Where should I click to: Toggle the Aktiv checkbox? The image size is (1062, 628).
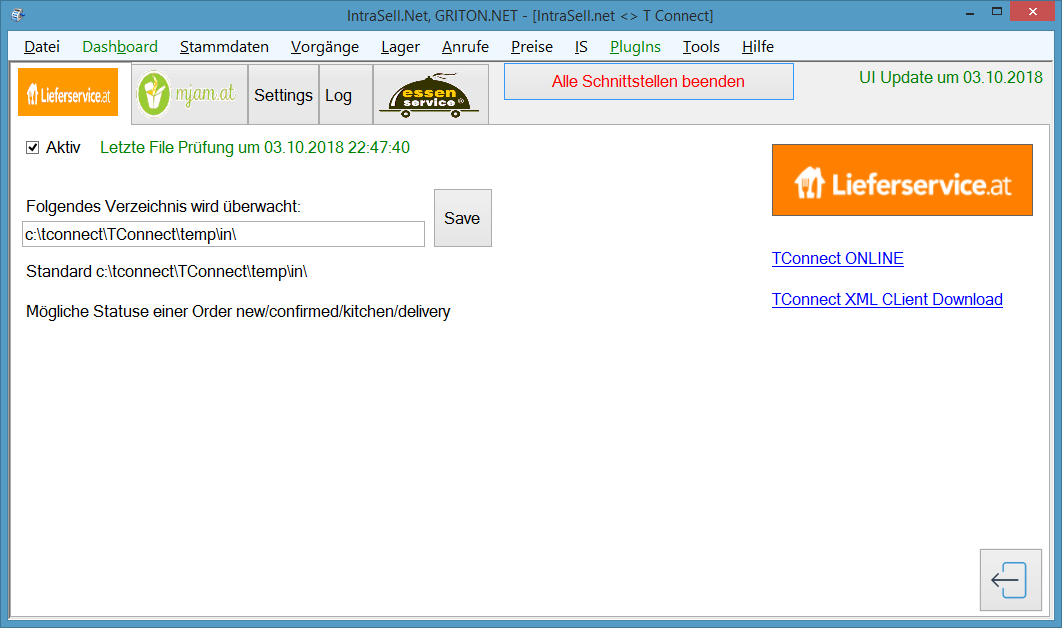coord(33,148)
